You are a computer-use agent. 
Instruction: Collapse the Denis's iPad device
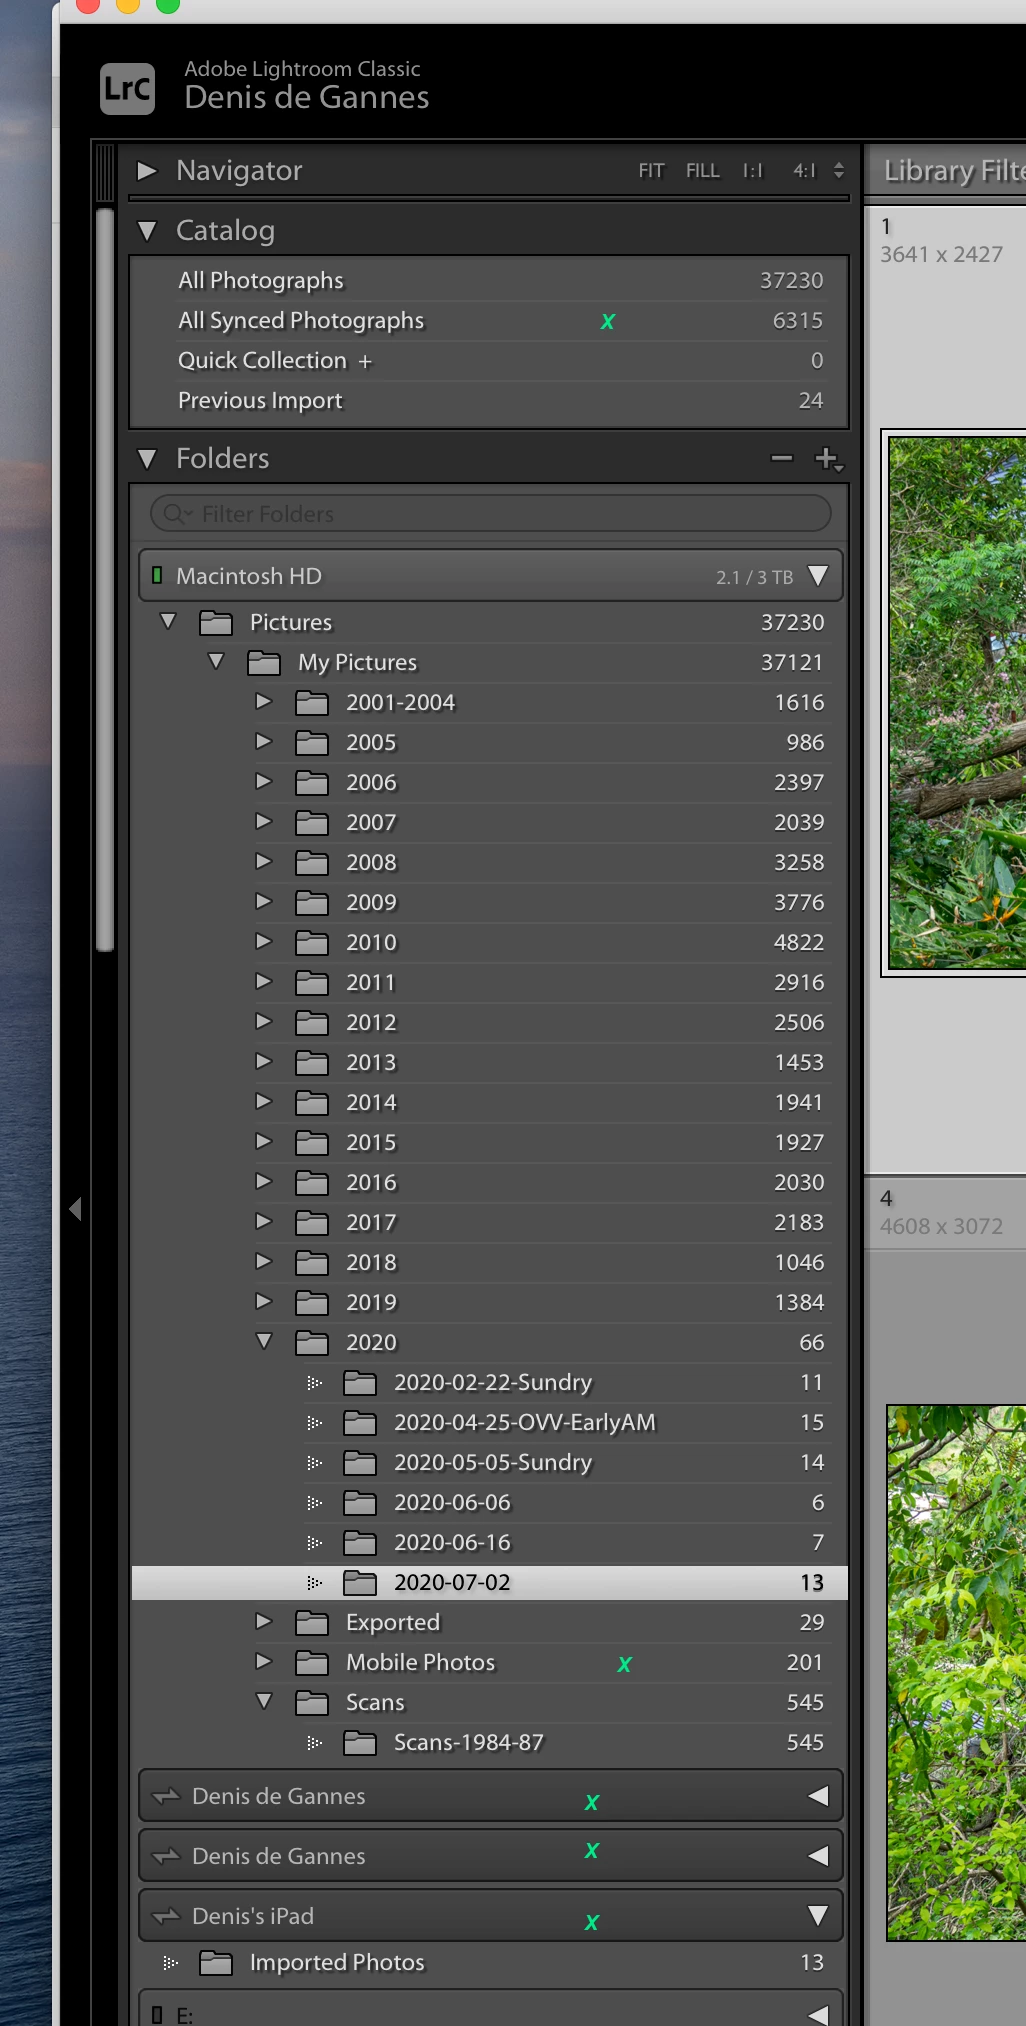(818, 1916)
